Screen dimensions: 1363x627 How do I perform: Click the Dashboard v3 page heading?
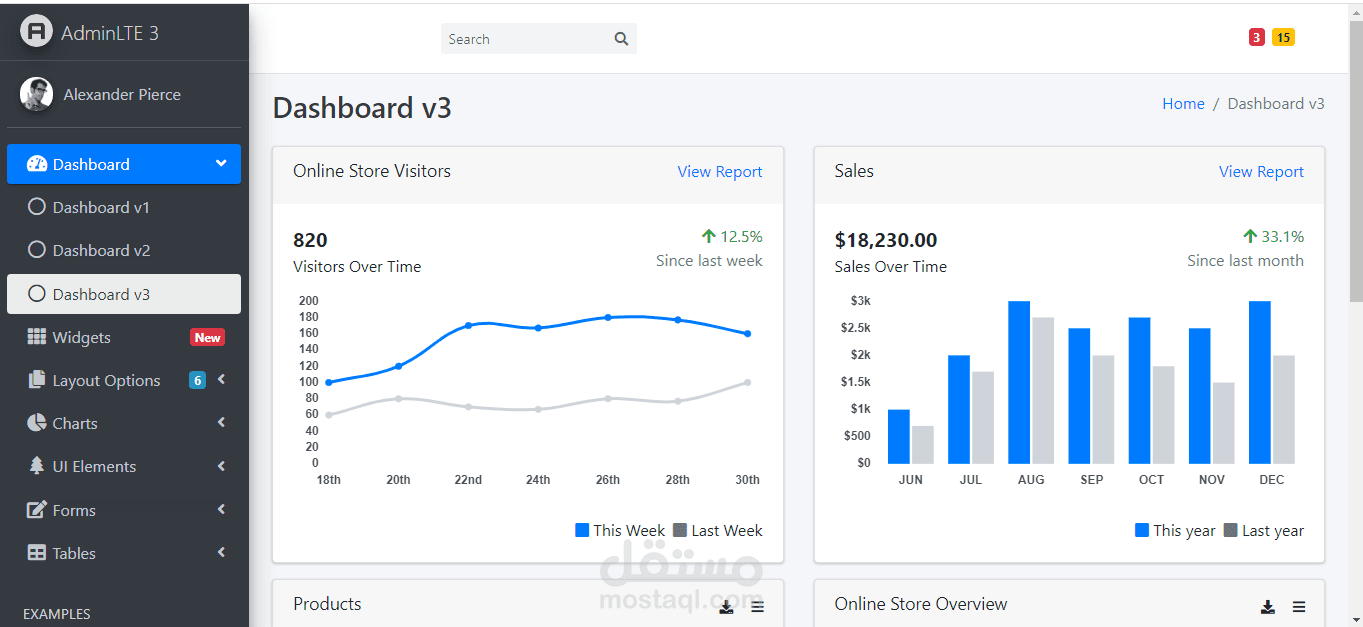click(362, 108)
